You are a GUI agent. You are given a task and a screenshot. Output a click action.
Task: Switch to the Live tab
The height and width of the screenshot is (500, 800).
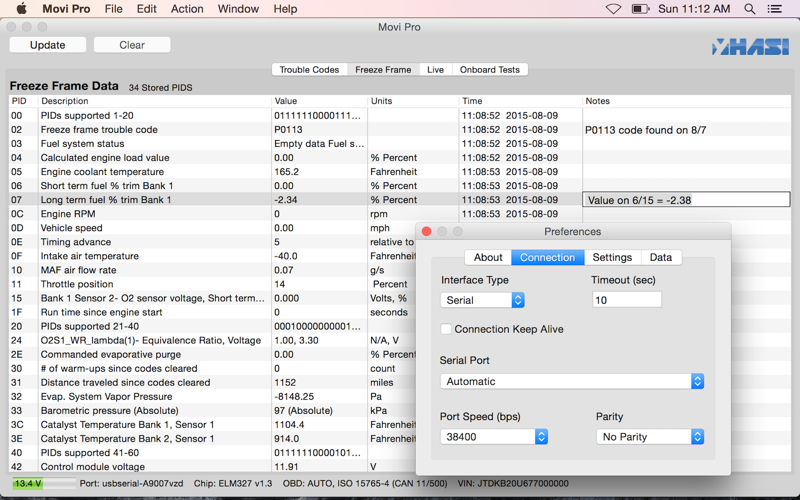435,69
